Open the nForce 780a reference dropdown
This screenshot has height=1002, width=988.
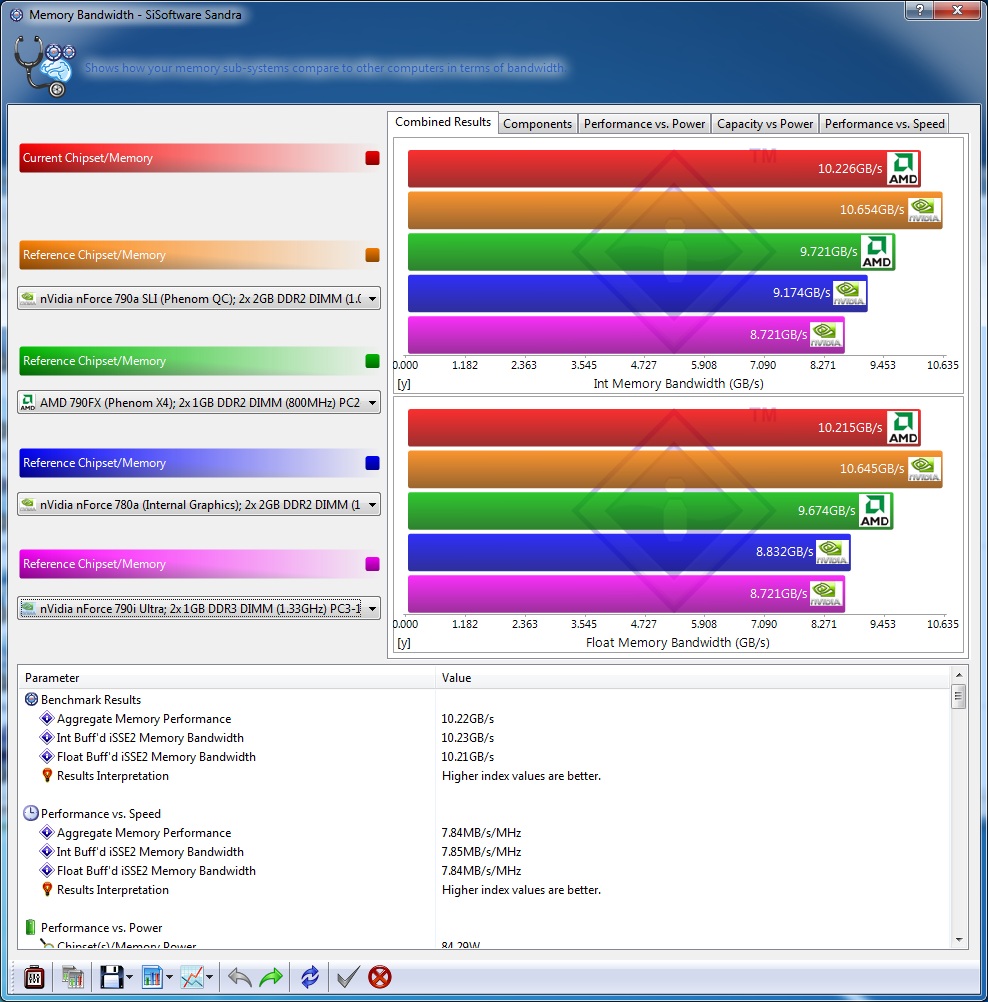[199, 505]
